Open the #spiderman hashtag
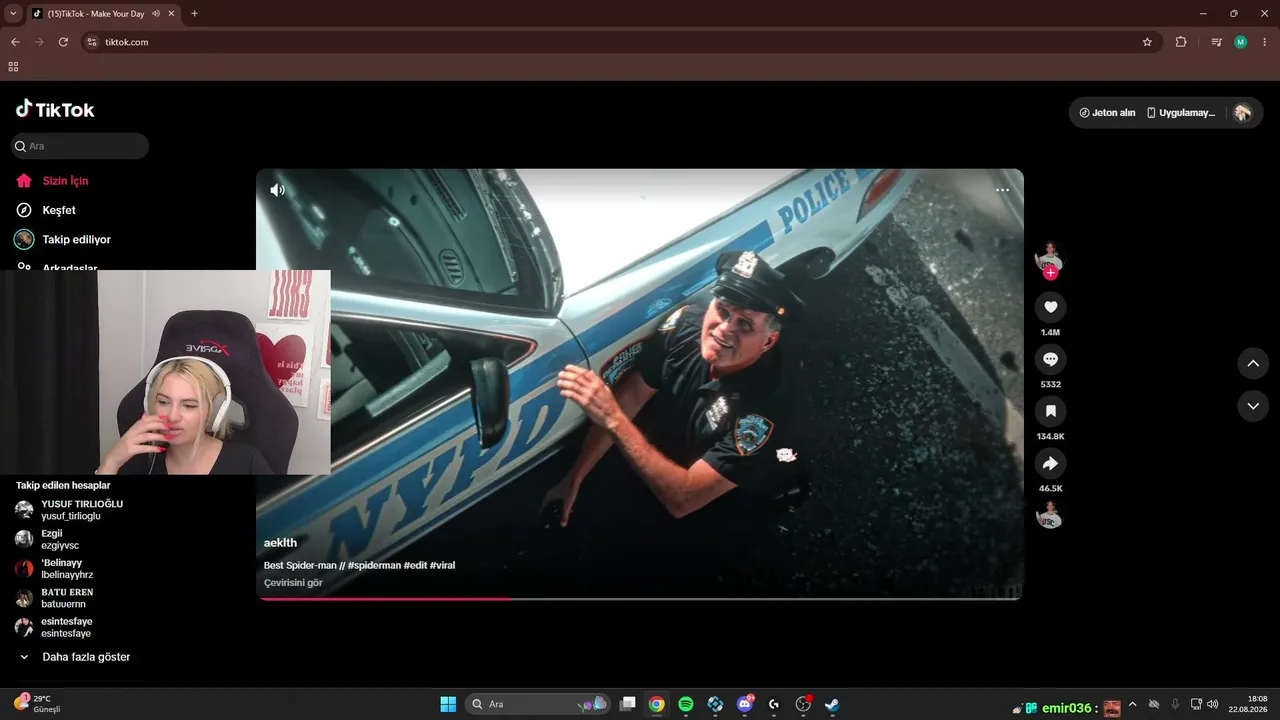 click(374, 565)
